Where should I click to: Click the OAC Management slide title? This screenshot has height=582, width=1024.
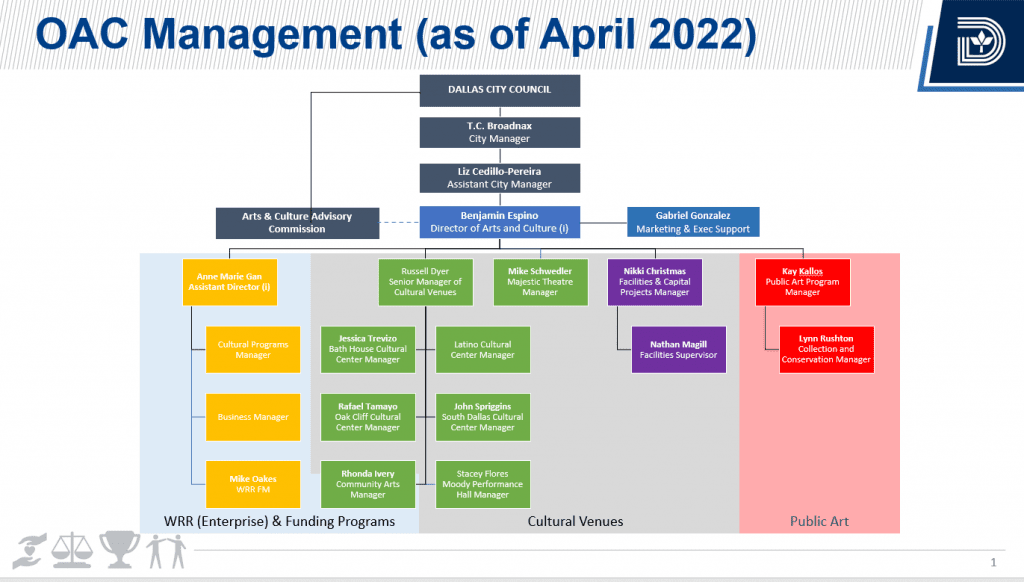(396, 35)
